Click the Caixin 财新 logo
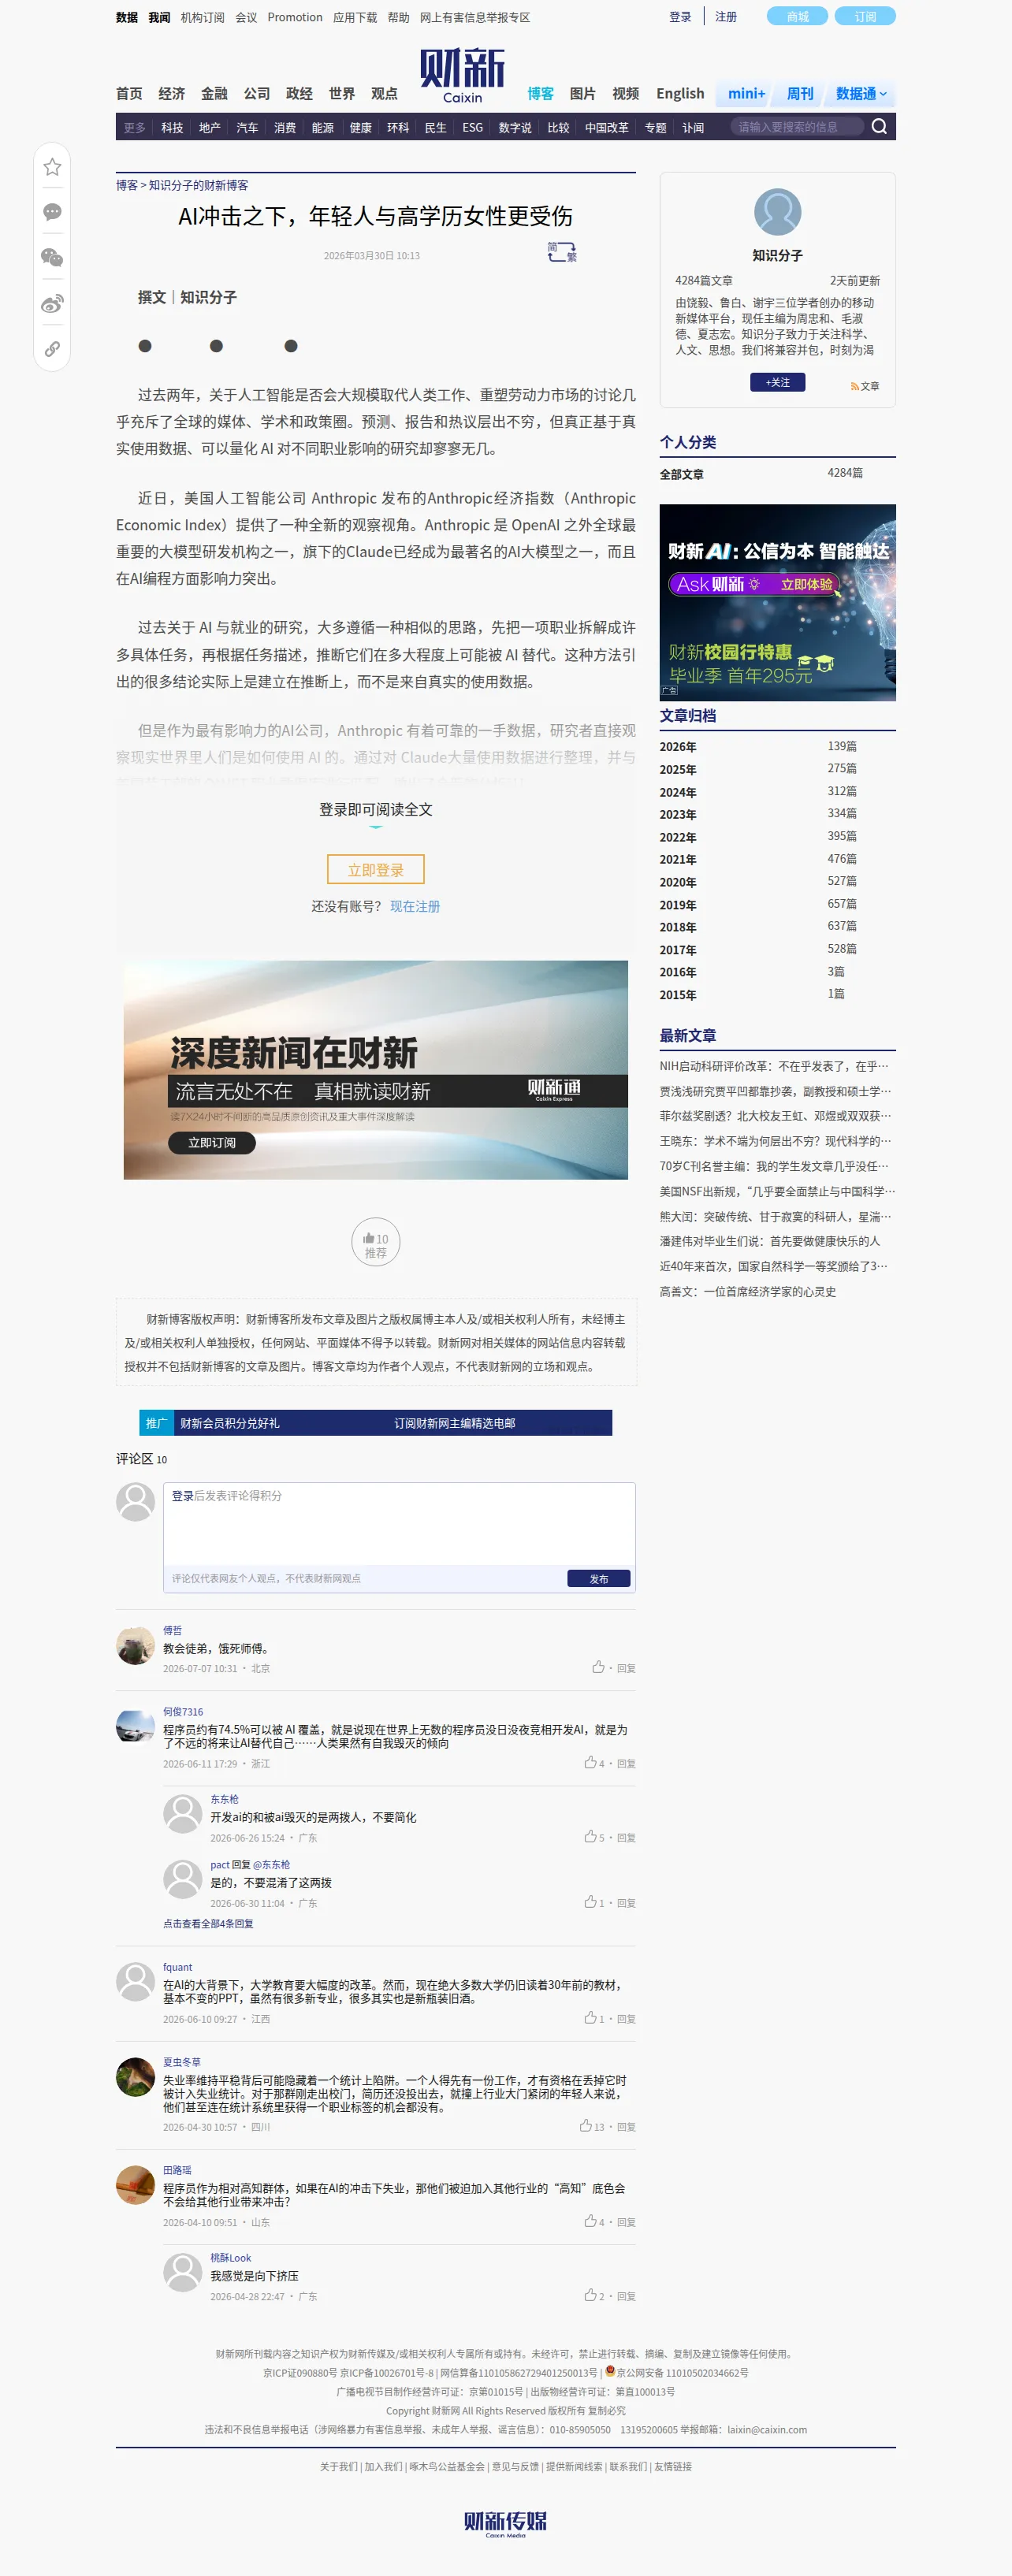1012x2576 pixels. click(462, 75)
